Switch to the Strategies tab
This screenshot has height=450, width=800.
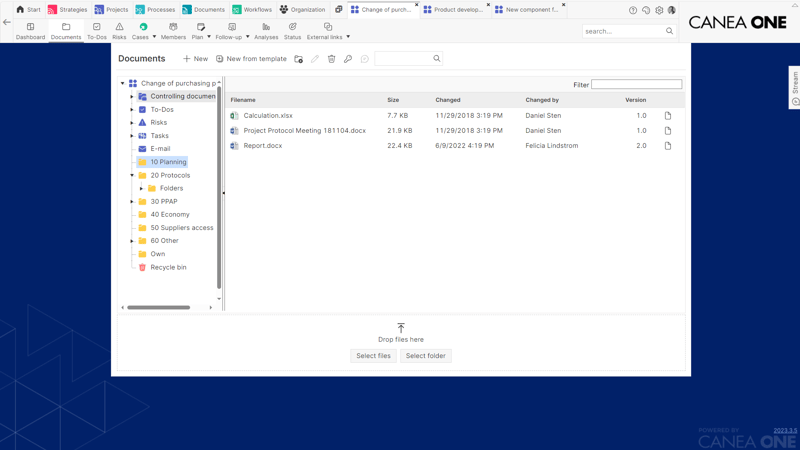tap(67, 9)
